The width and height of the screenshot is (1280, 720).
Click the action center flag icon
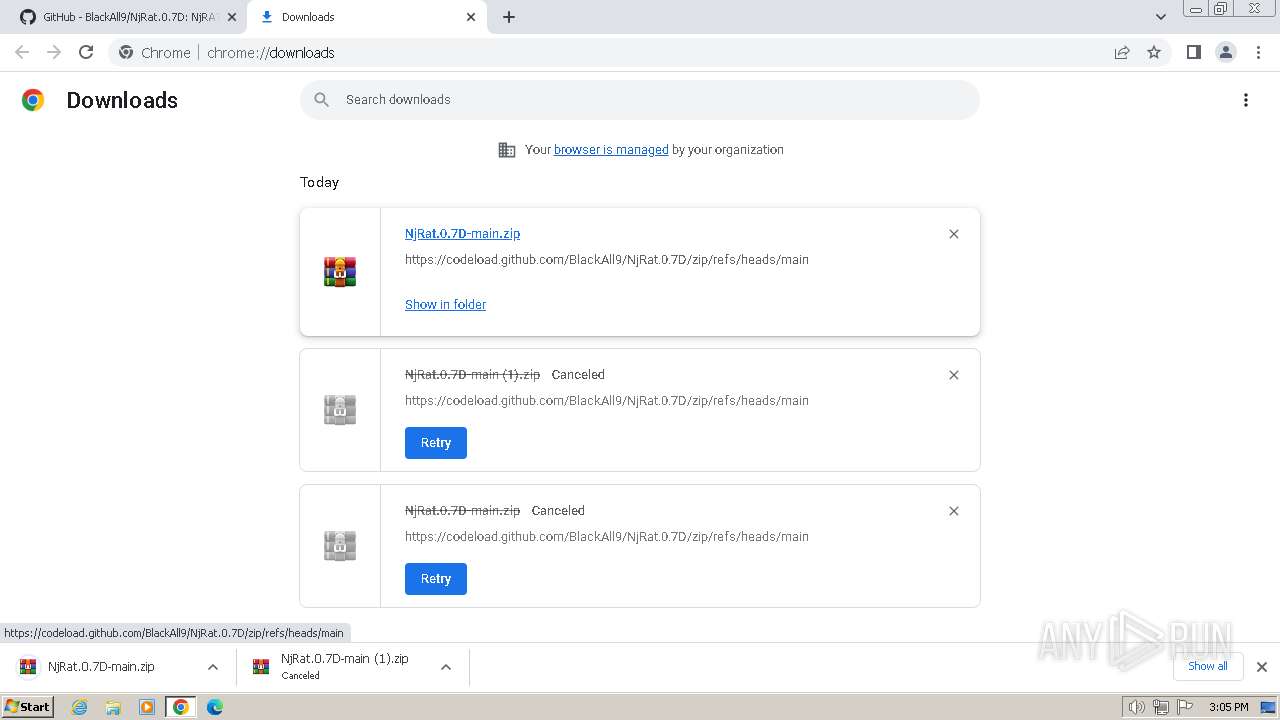(x=1185, y=707)
